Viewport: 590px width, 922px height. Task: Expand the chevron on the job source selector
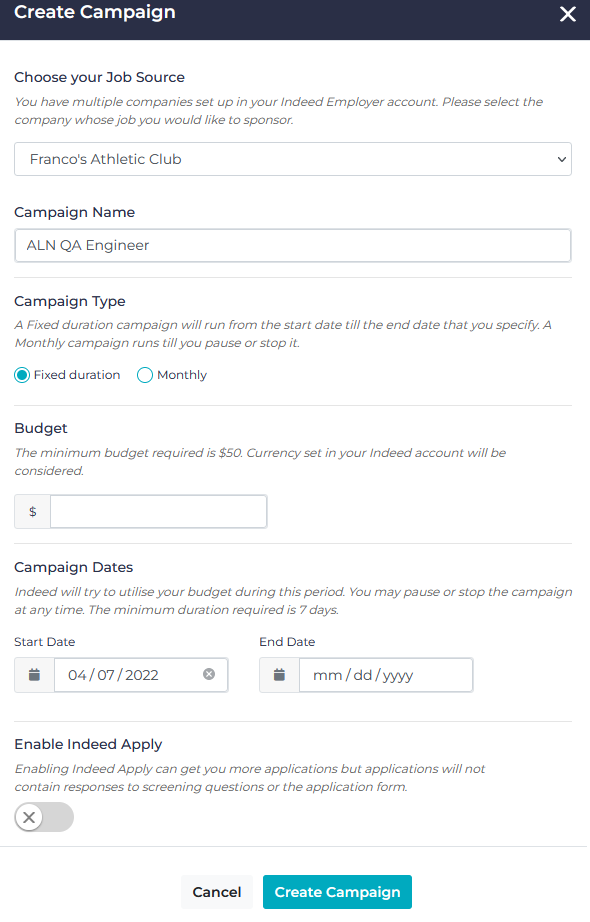point(563,158)
